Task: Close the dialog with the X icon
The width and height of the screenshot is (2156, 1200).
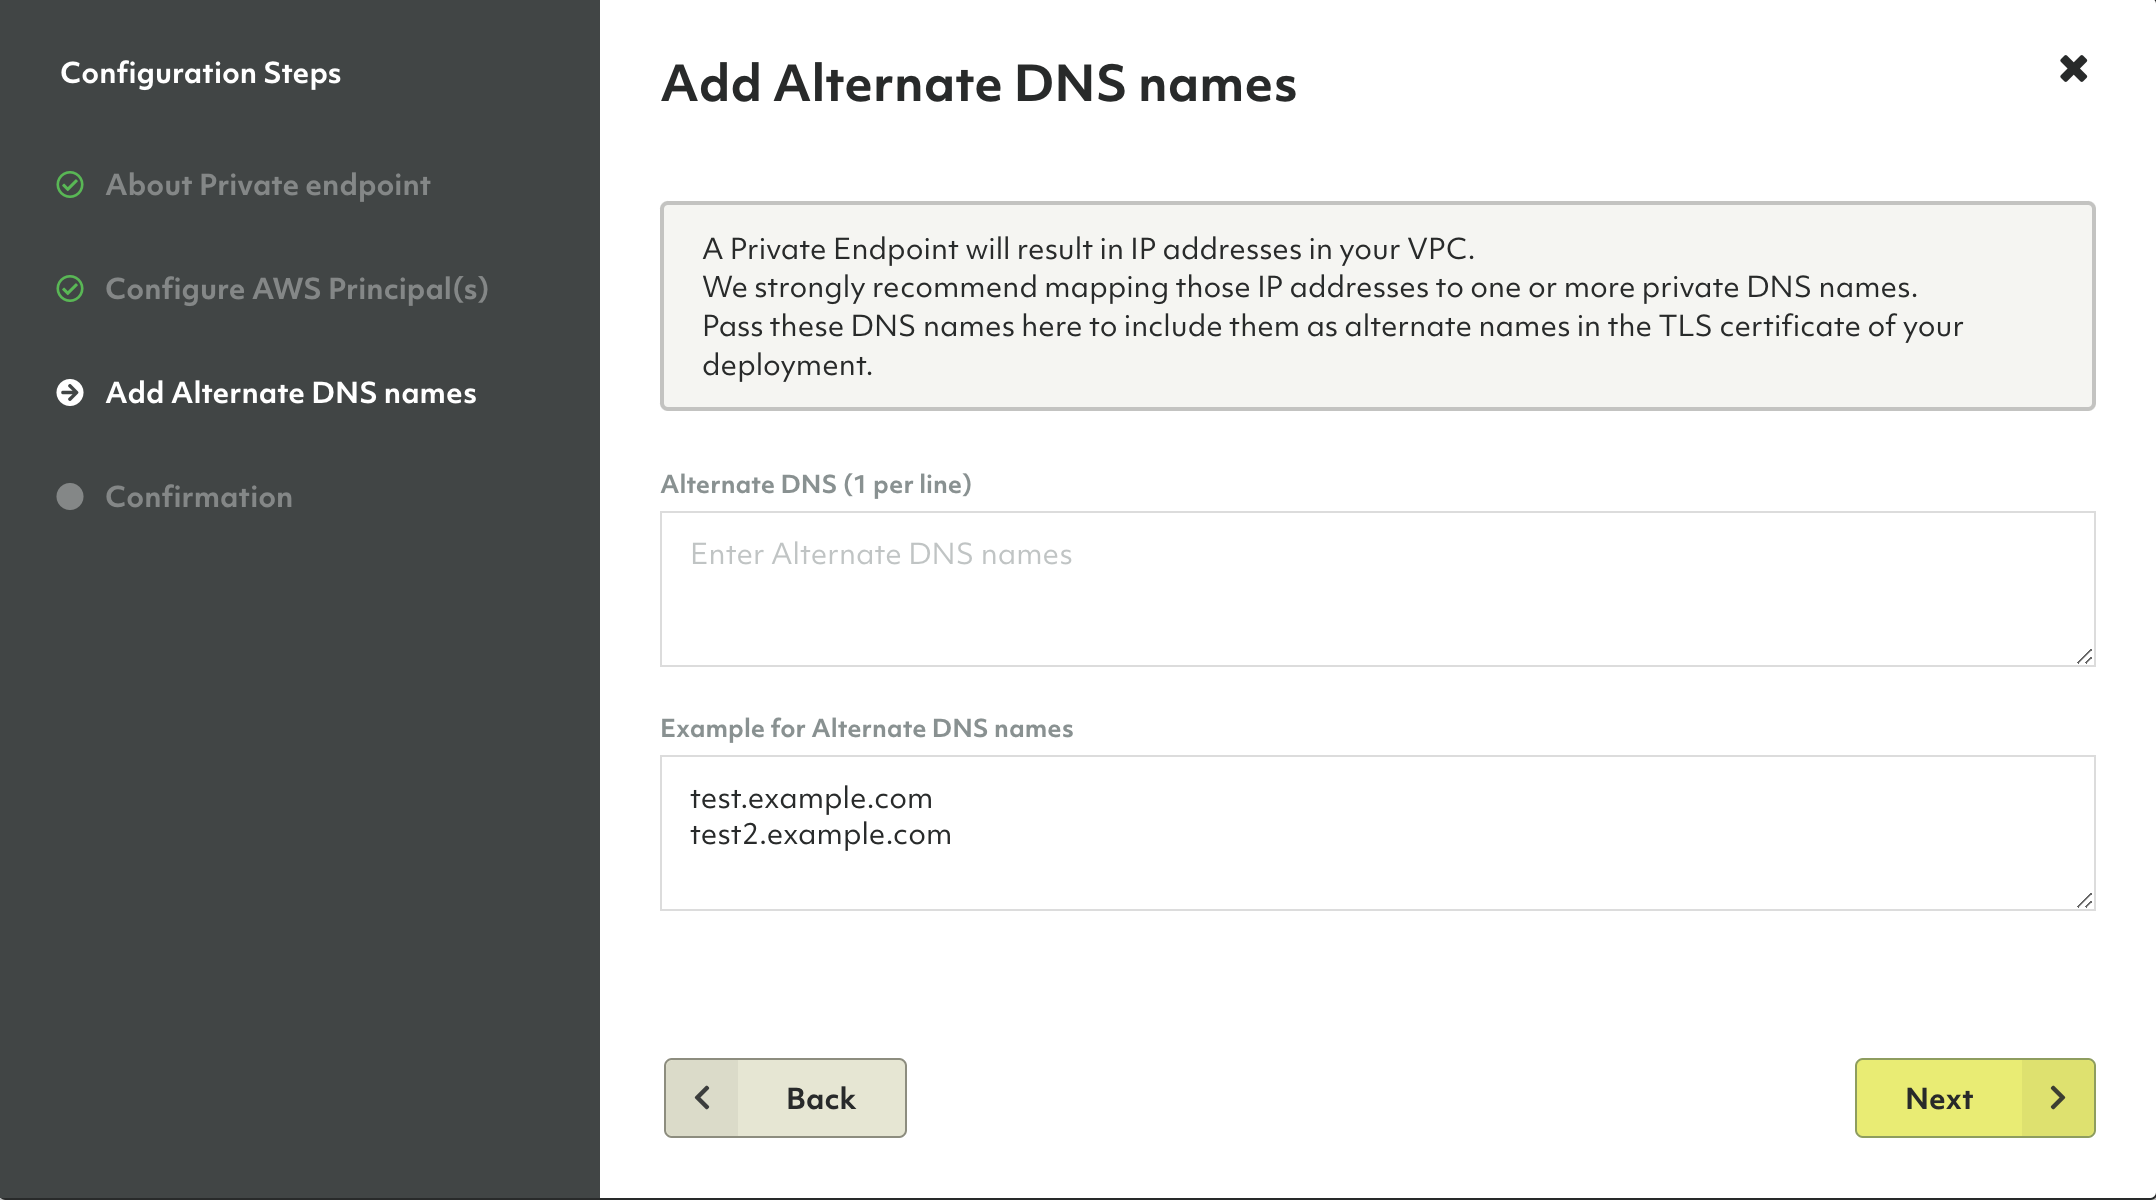Action: 2073,69
